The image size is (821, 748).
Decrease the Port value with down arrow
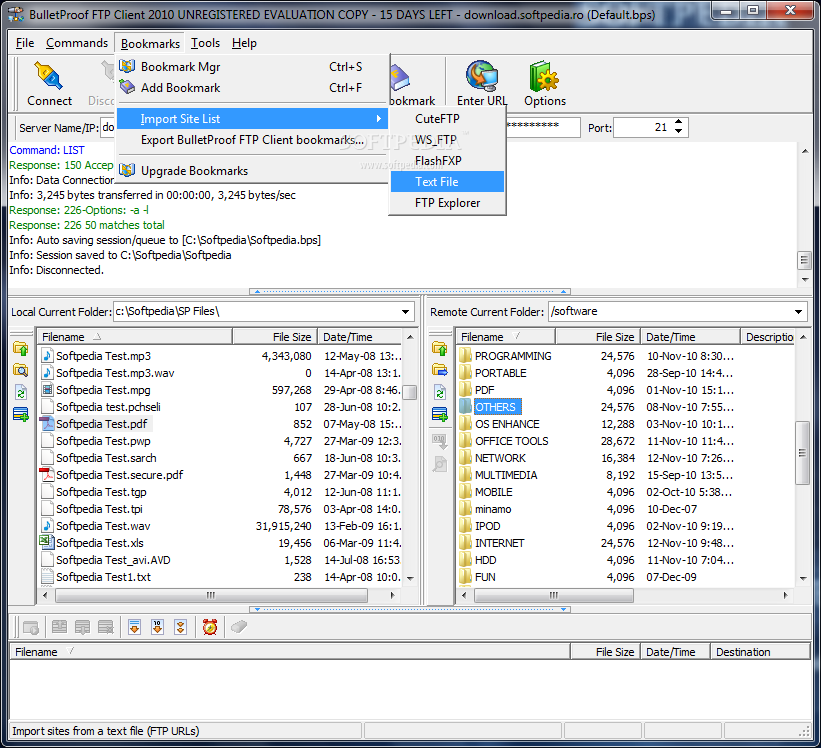click(x=679, y=131)
